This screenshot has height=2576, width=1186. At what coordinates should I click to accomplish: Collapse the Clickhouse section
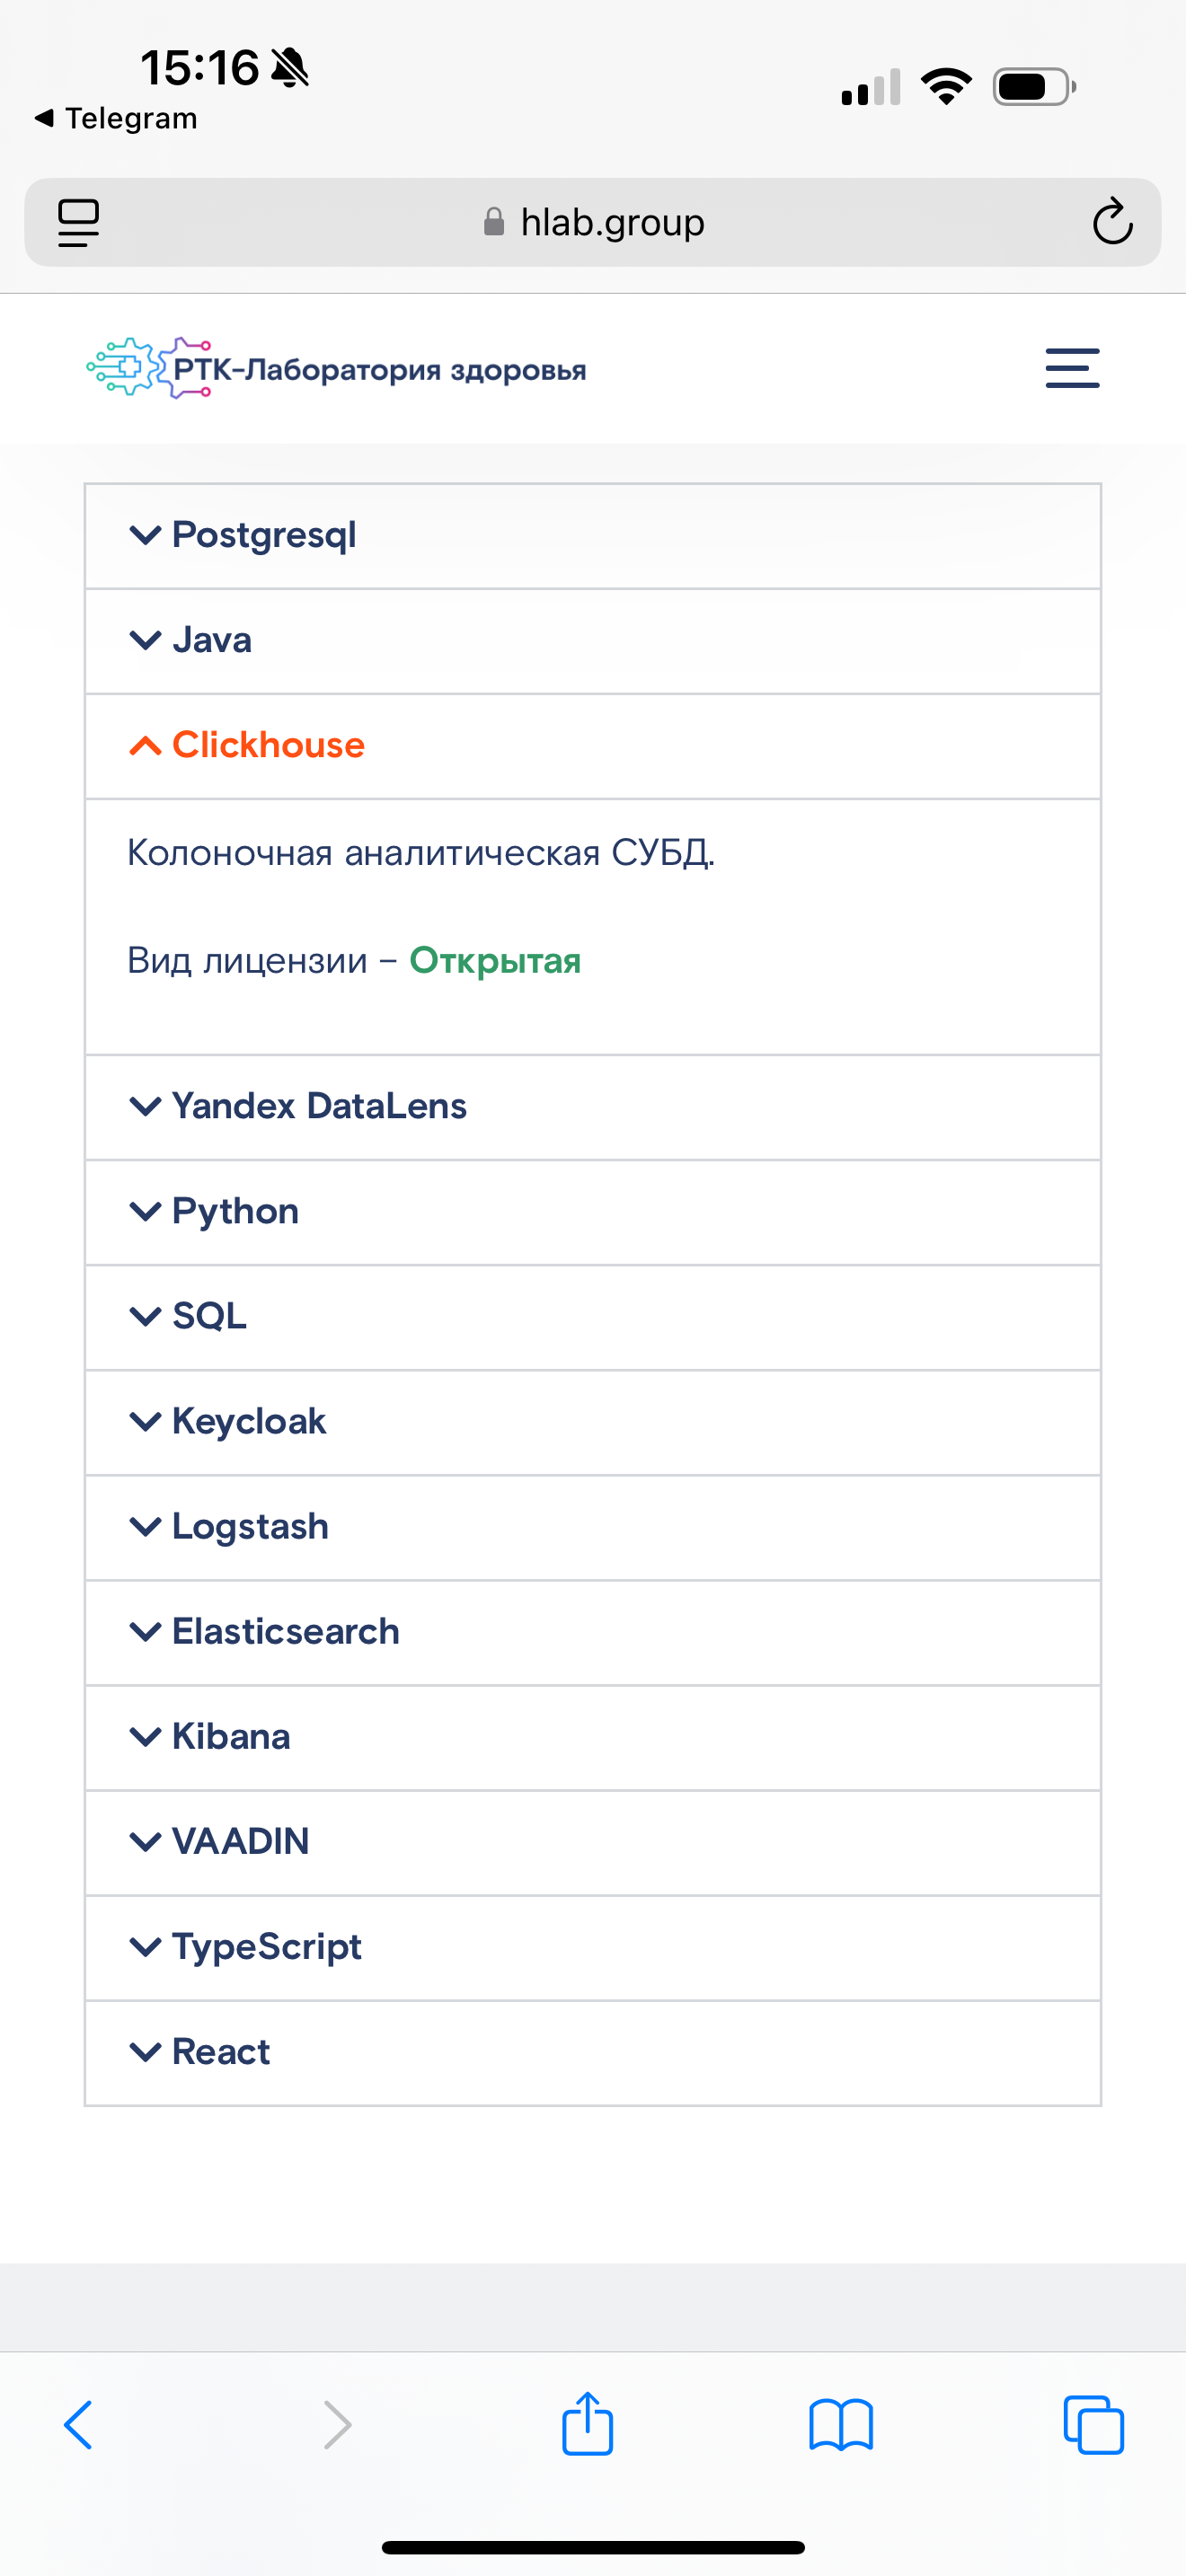[593, 745]
